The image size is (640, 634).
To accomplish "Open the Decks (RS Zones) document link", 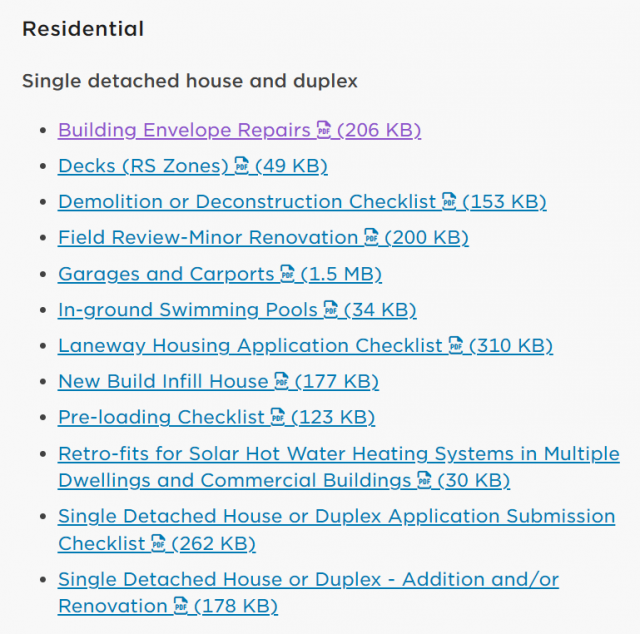I will (x=143, y=166).
